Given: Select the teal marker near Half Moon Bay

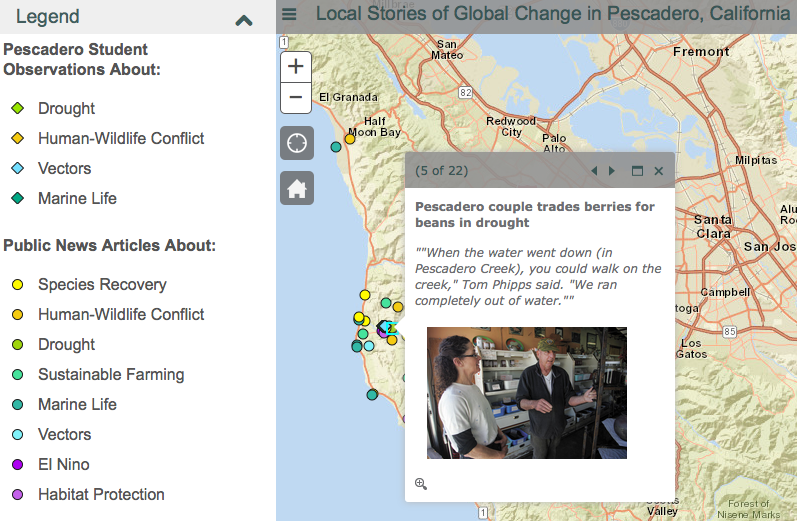Looking at the screenshot, I should tap(336, 147).
